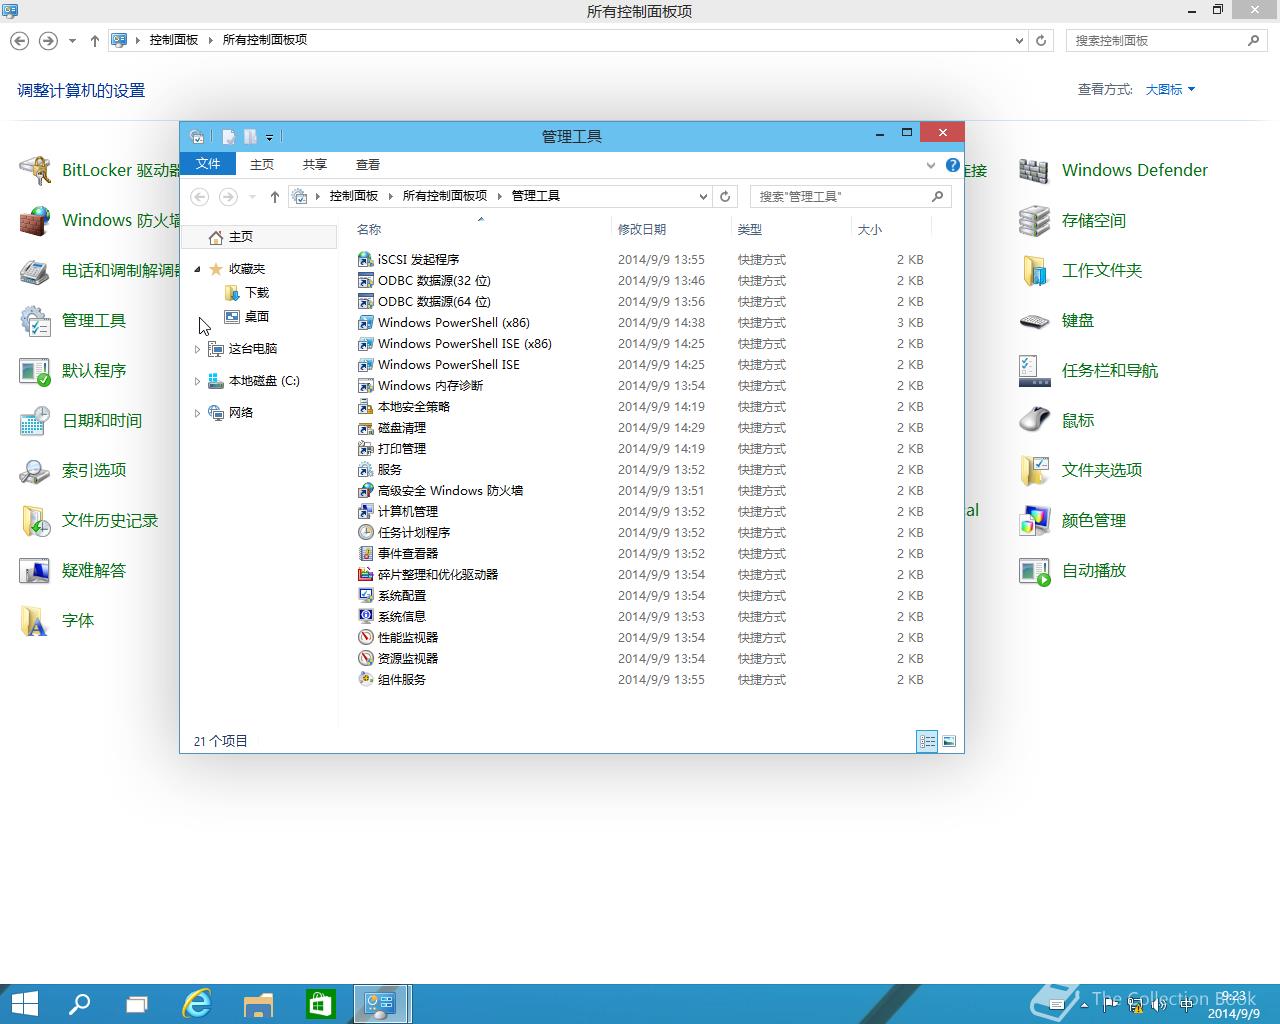Expand the 本地磁盘 (C:) tree node
Screen dimensions: 1280x1024
(x=197, y=380)
